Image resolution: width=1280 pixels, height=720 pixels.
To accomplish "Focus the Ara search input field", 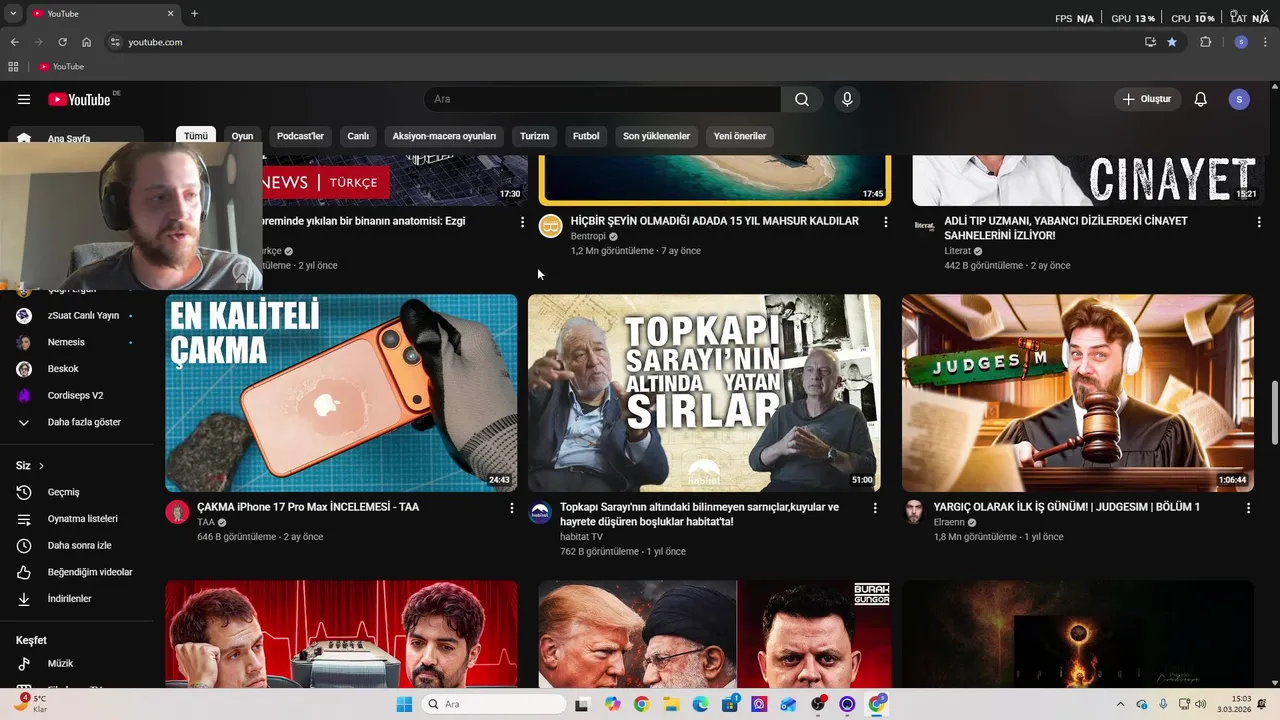I will pyautogui.click(x=602, y=99).
